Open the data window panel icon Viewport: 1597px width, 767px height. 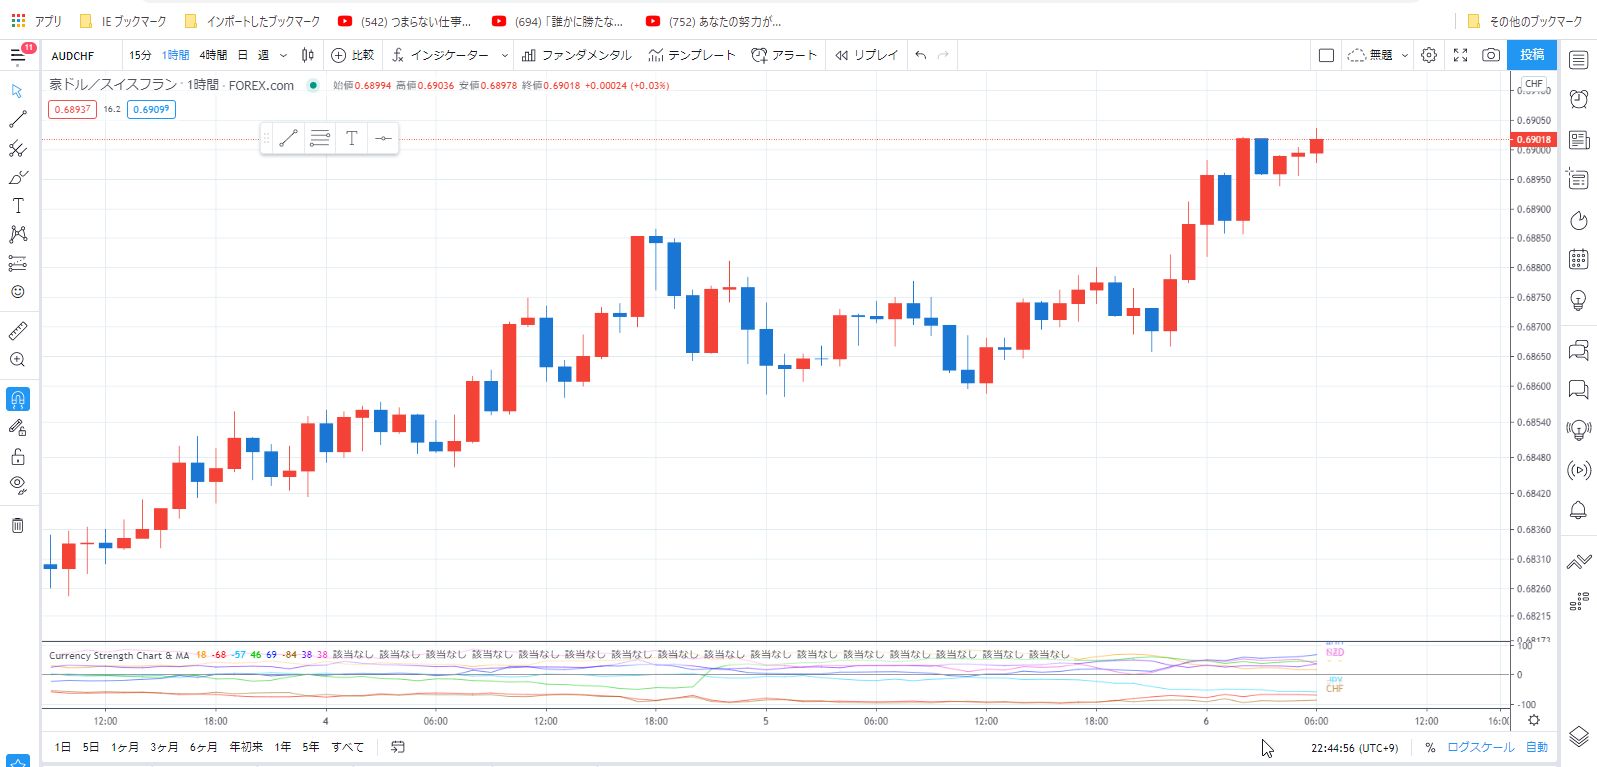point(1578,179)
